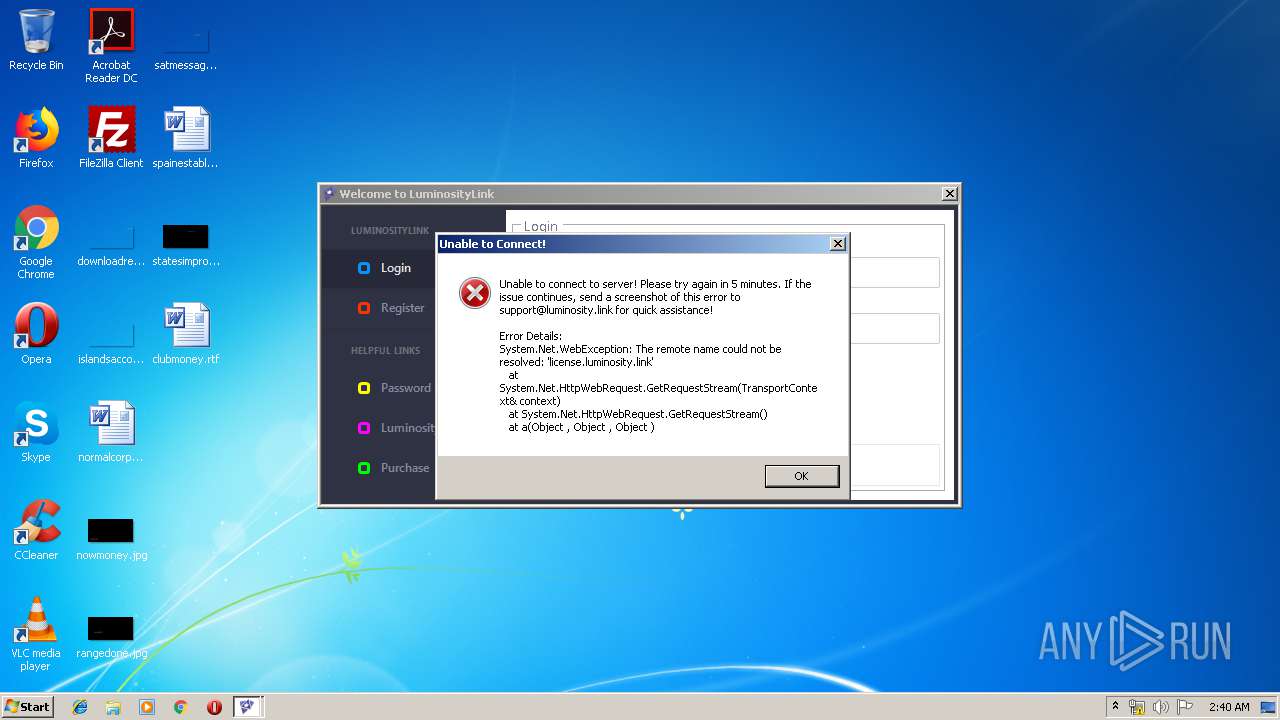Click the second login input field
The width and height of the screenshot is (1280, 720).
tap(894, 329)
